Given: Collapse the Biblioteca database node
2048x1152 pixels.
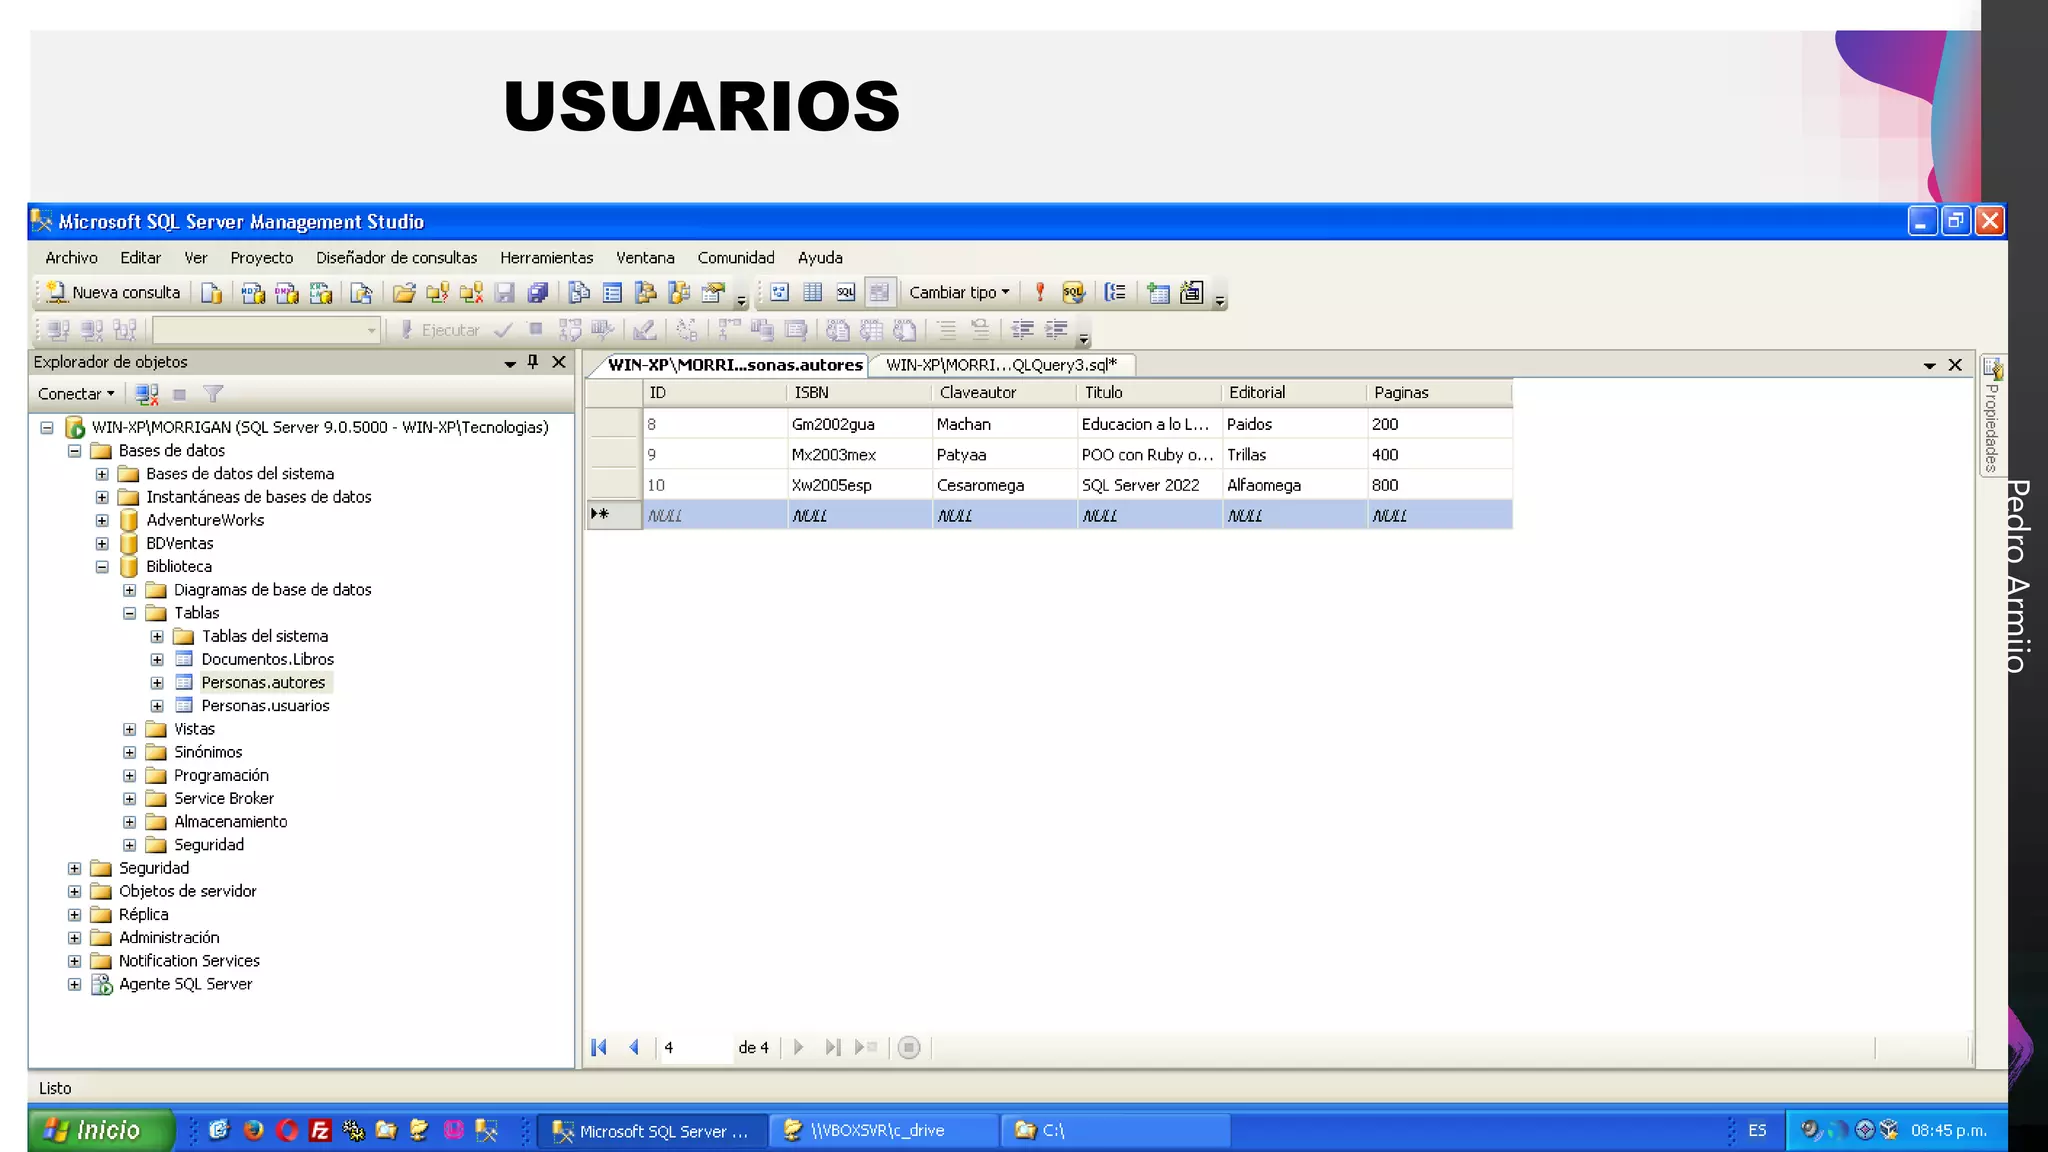Looking at the screenshot, I should tap(102, 567).
